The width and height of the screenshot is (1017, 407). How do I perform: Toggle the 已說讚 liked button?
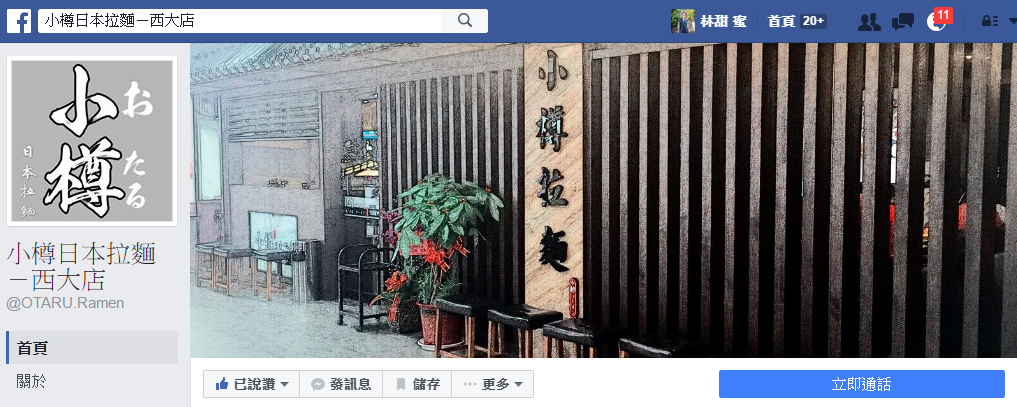[251, 384]
